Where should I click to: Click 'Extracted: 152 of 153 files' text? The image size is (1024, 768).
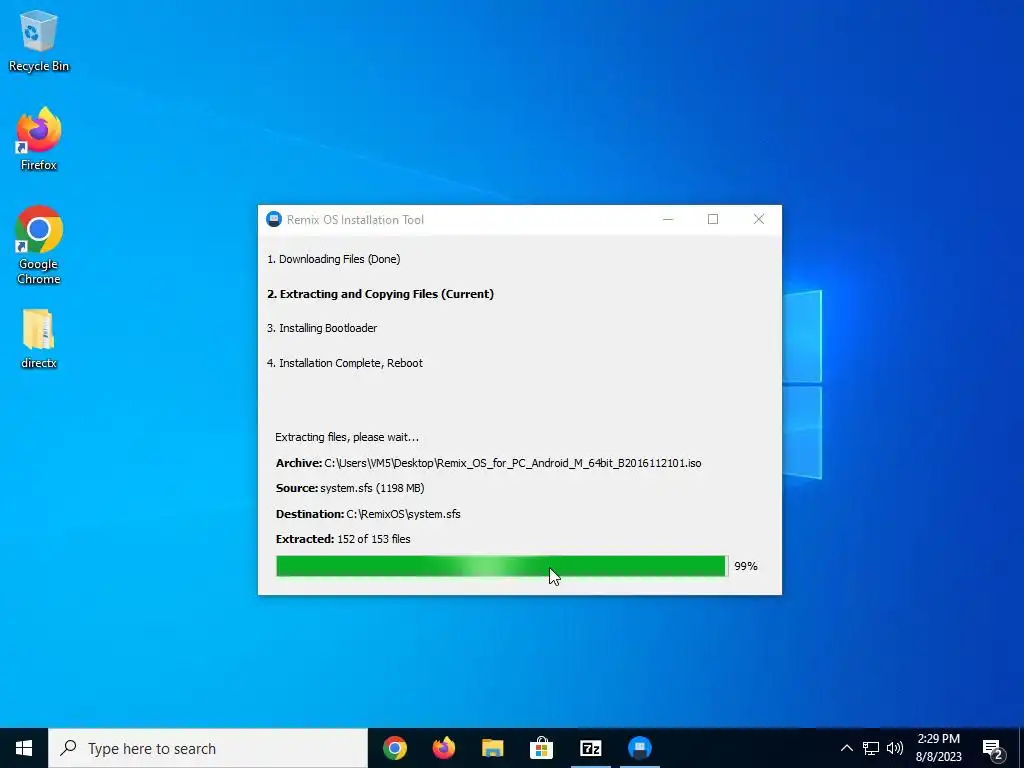343,539
